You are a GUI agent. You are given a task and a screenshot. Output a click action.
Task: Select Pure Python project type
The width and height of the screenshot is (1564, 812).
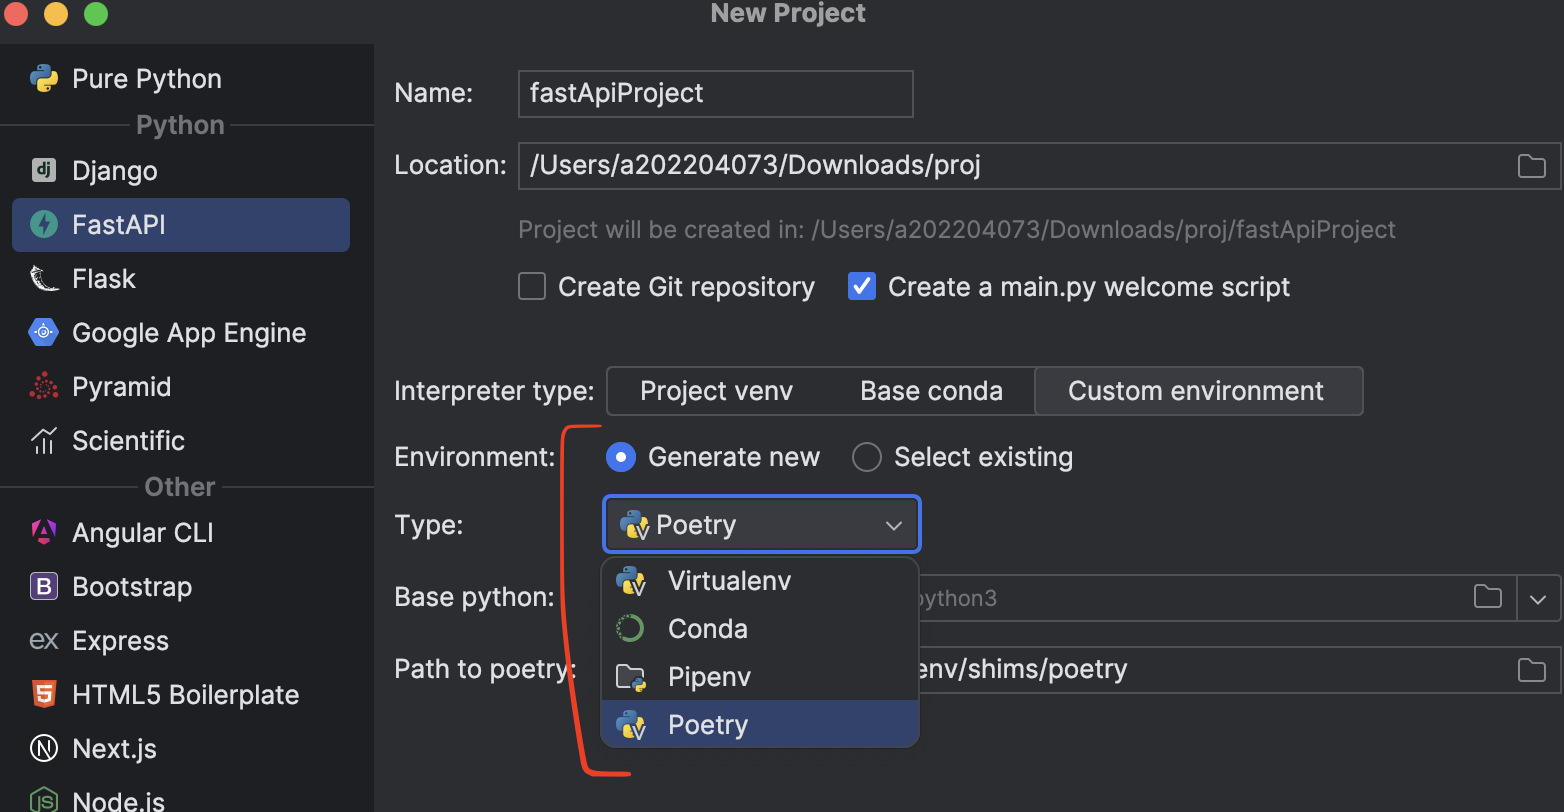tap(146, 79)
